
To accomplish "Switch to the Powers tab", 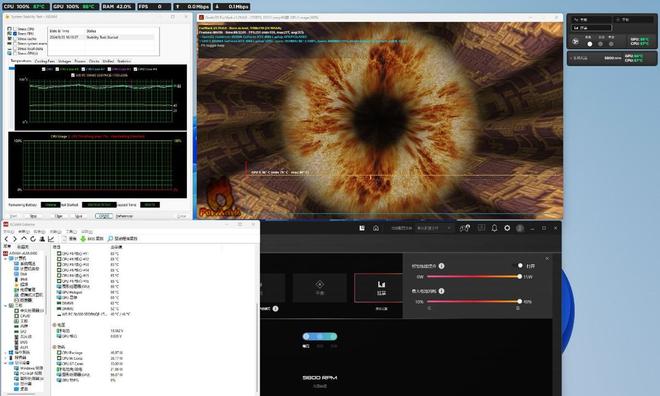I will (80, 61).
